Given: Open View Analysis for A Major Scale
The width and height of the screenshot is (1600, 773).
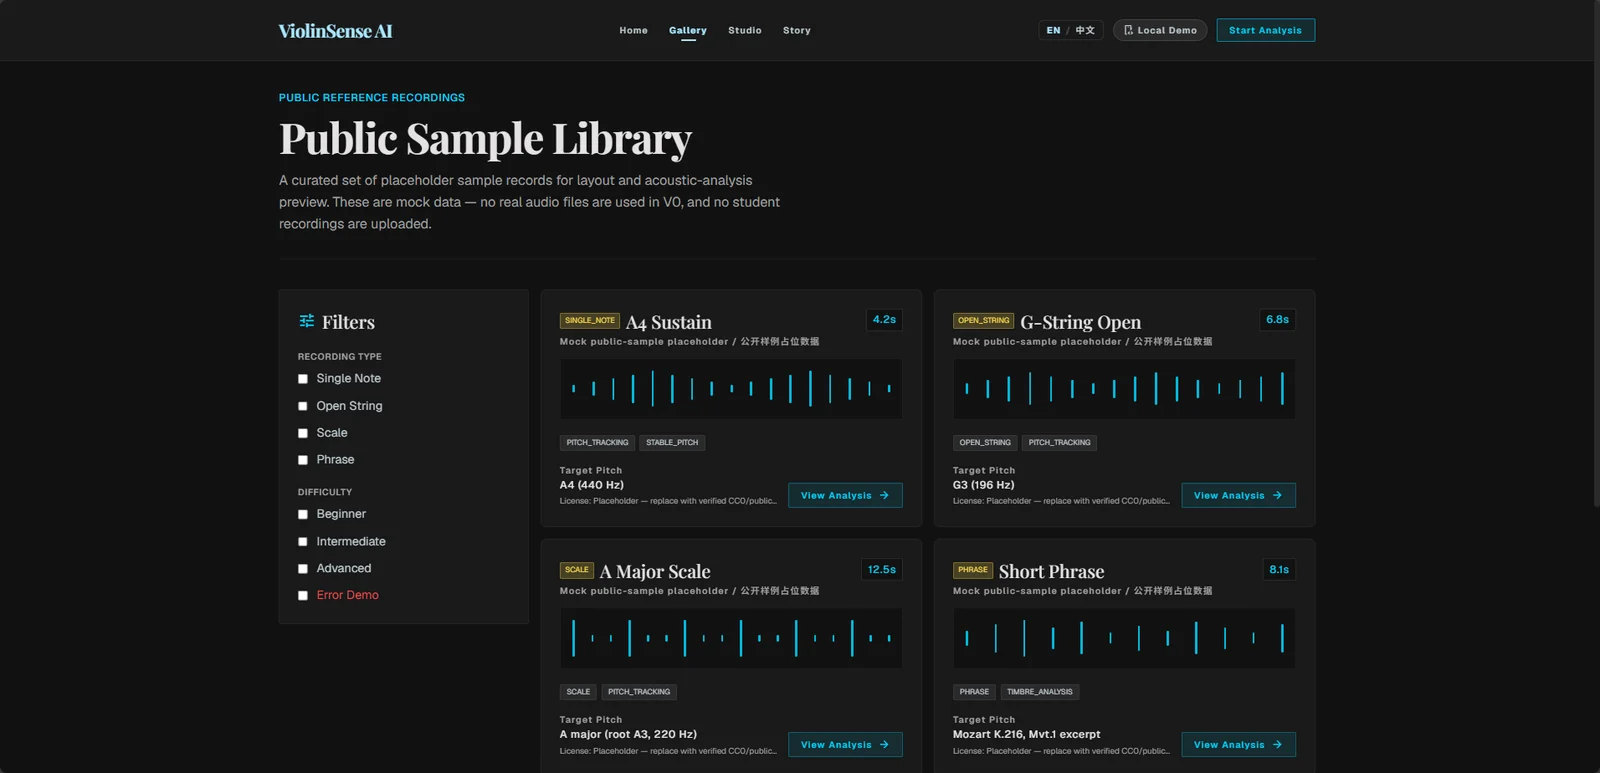Looking at the screenshot, I should [x=845, y=745].
